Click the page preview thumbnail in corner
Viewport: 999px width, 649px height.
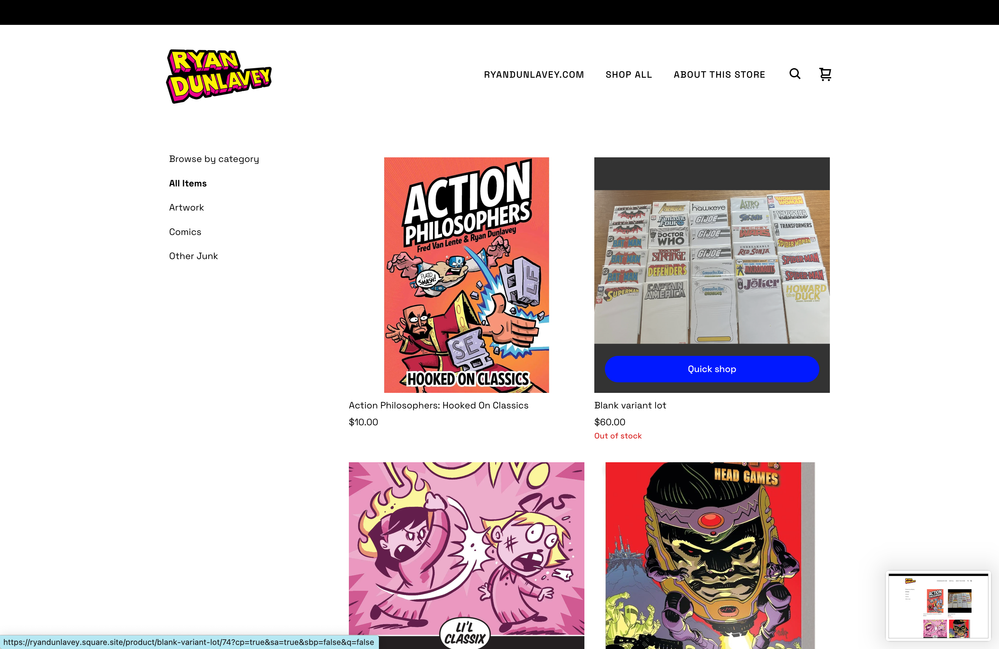pos(937,606)
